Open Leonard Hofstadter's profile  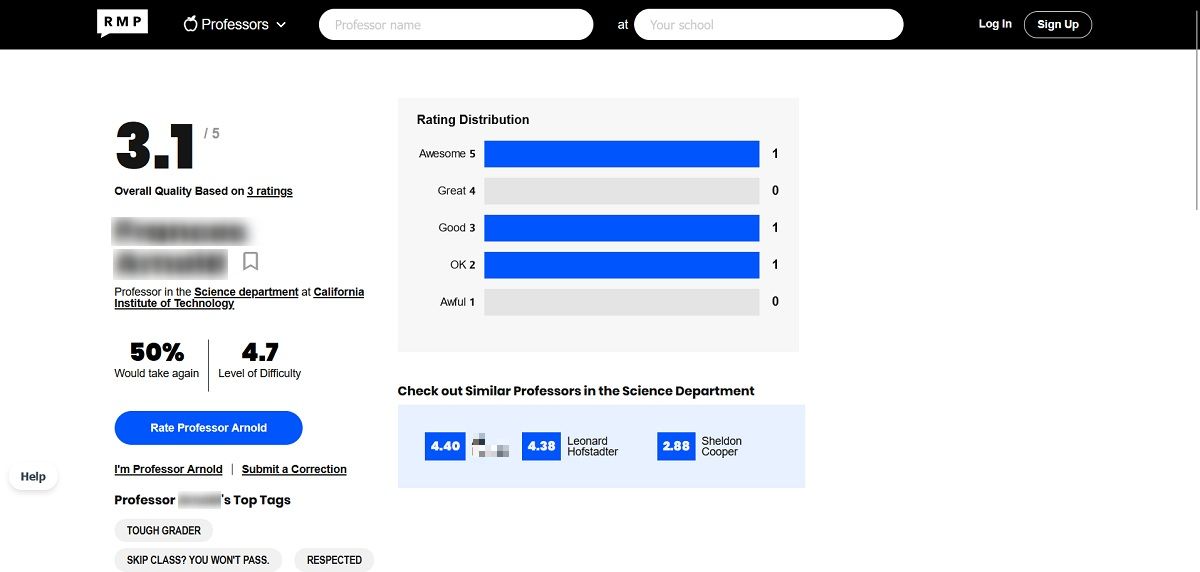tap(592, 446)
